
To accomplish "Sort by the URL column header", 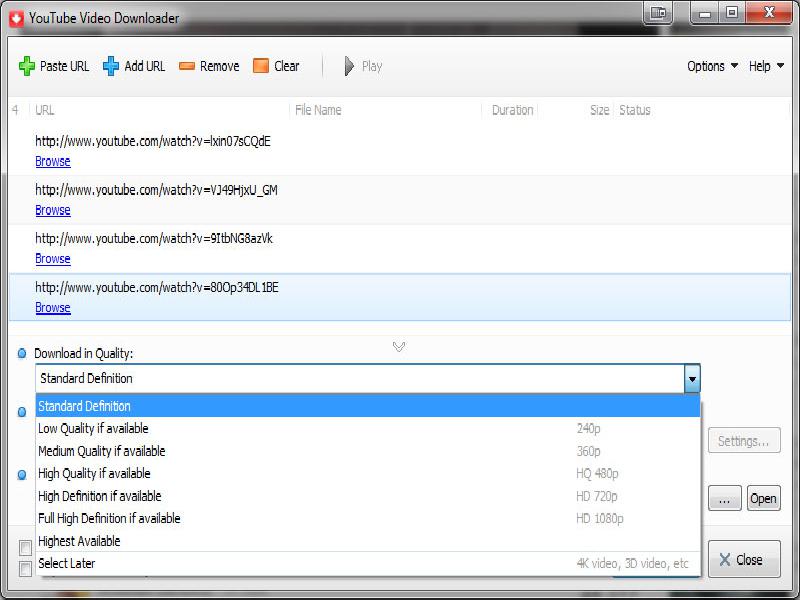I will click(159, 110).
